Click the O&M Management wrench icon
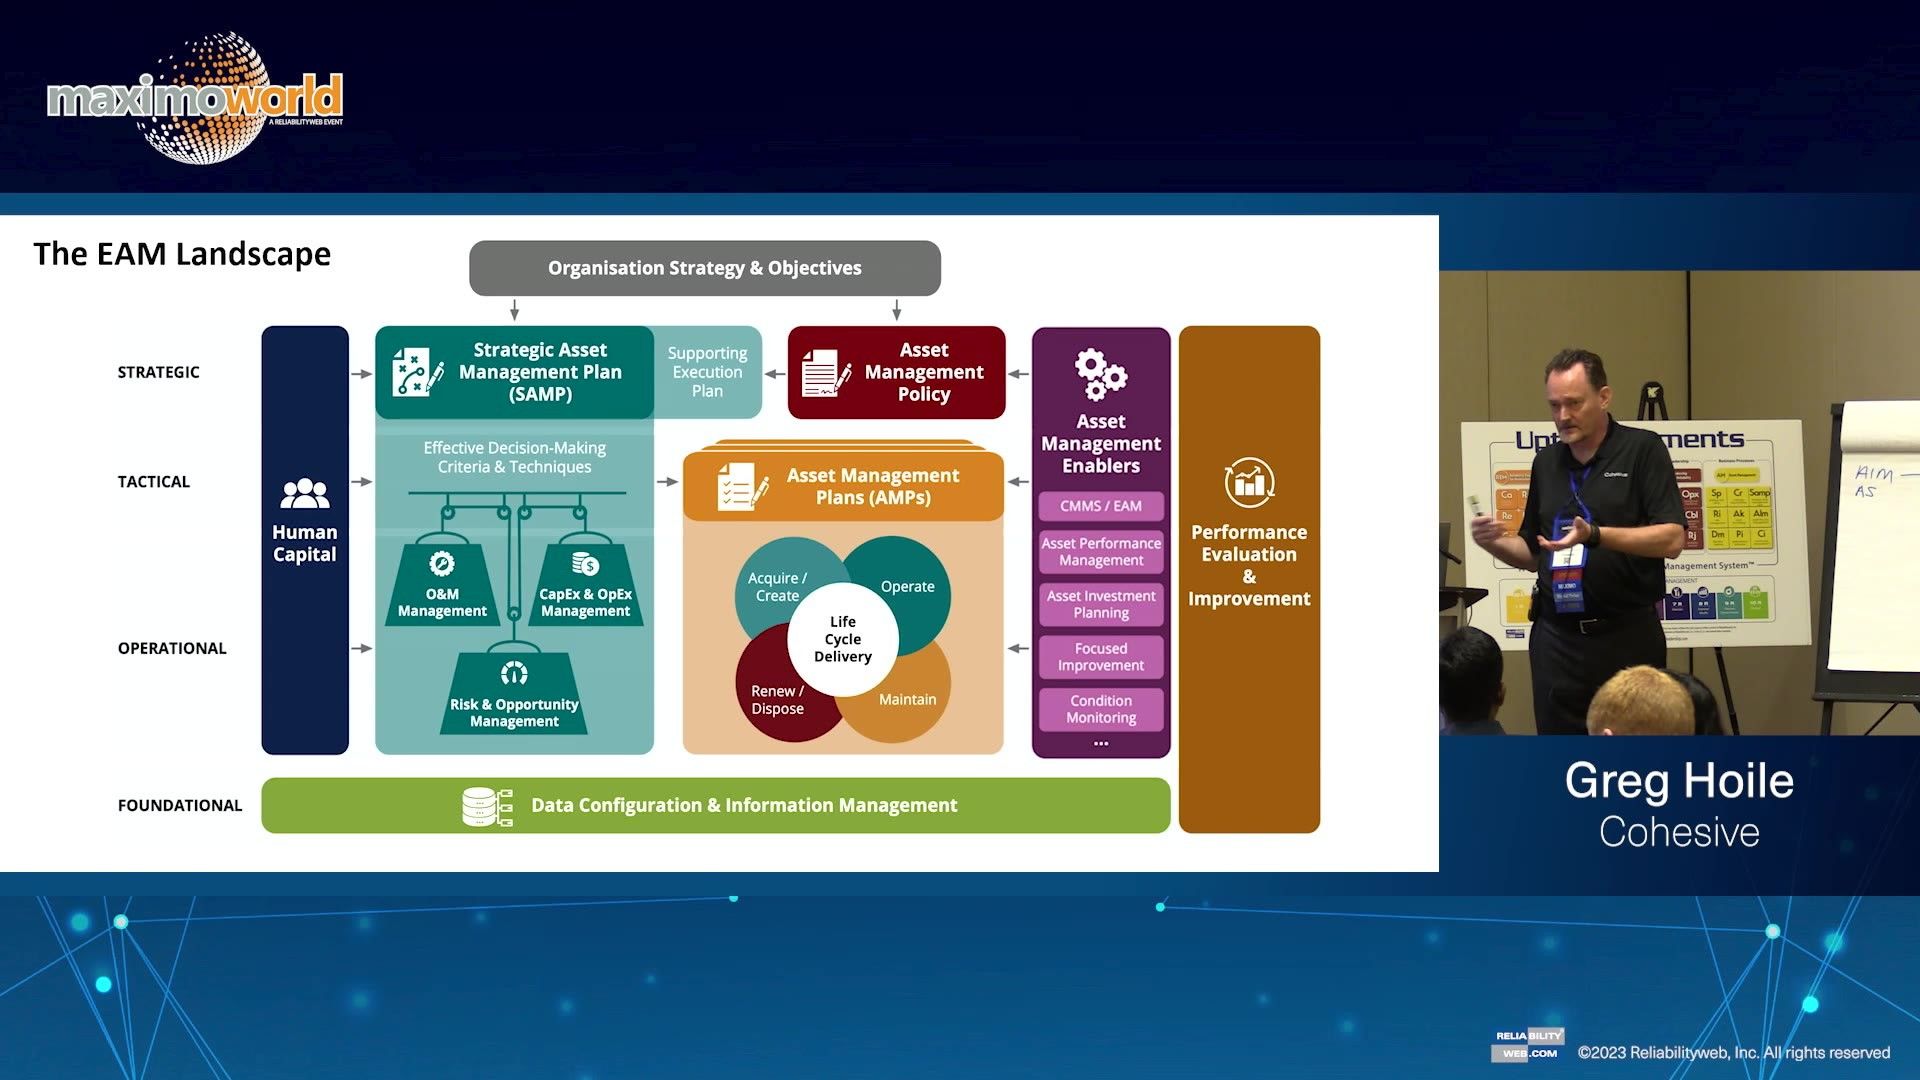Image resolution: width=1920 pixels, height=1080 pixels. [442, 564]
